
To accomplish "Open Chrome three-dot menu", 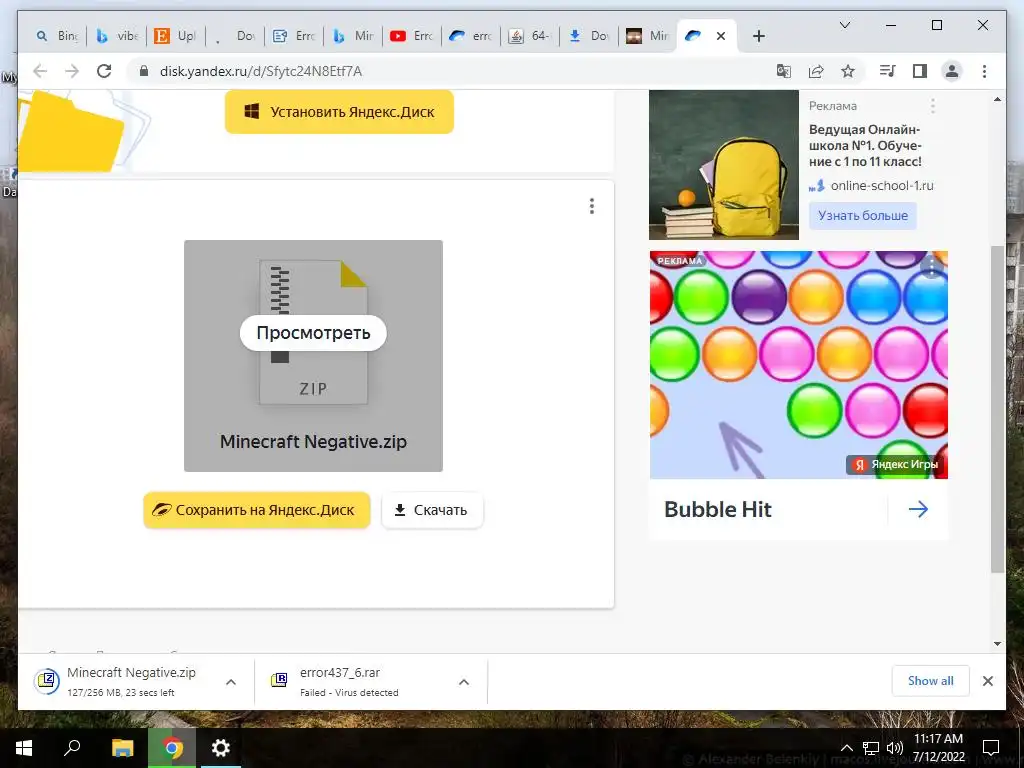I will coord(984,71).
